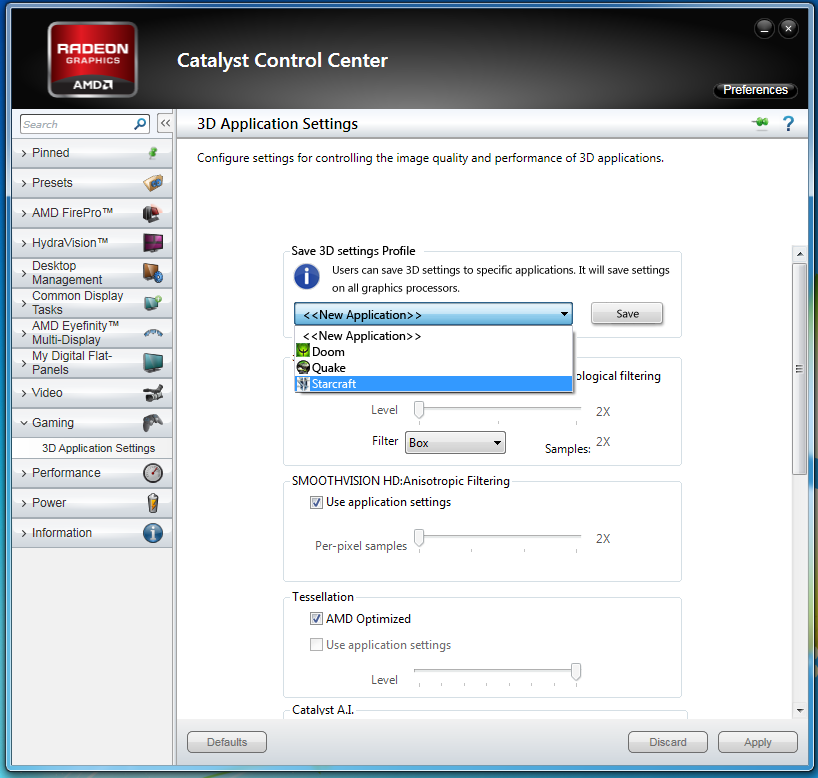
Task: Toggle the AMD Optimized checkbox
Action: point(317,619)
